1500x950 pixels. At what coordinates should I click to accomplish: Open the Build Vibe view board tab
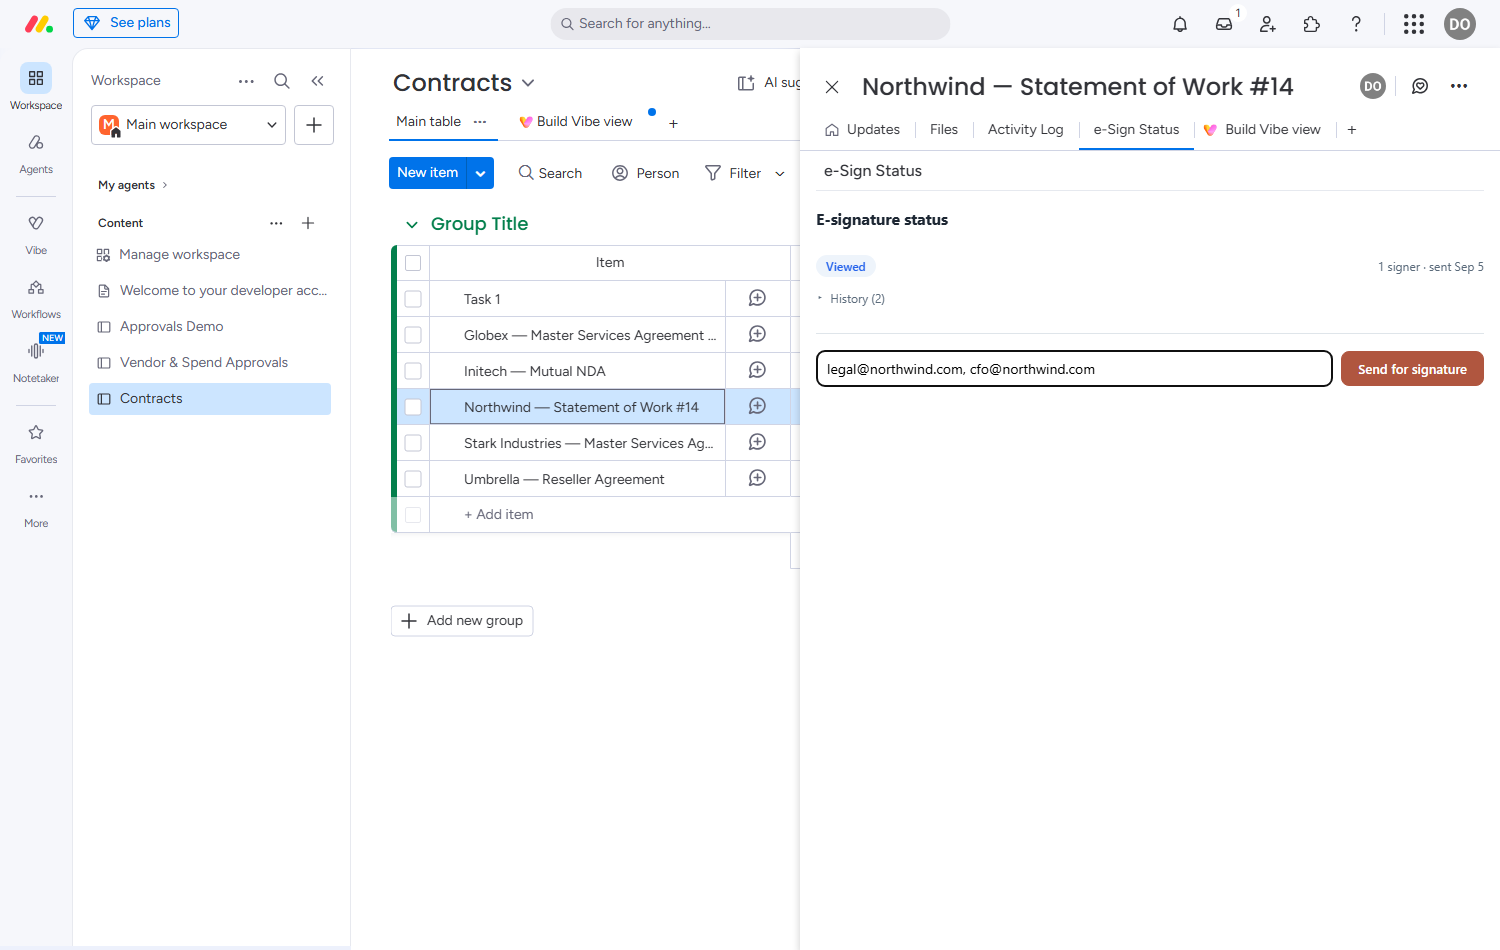pos(576,122)
